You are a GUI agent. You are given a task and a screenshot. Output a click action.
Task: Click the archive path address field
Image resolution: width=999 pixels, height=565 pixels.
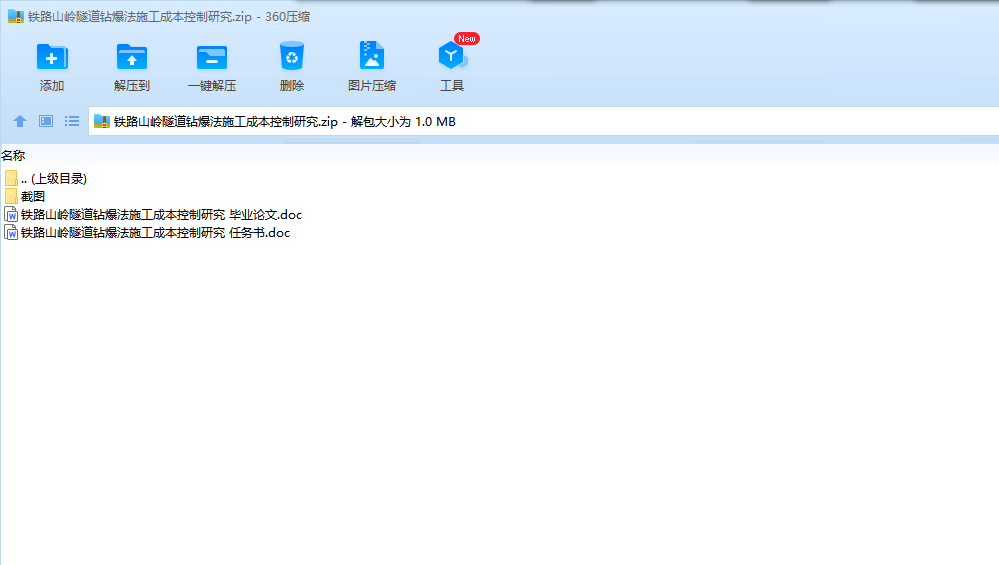543,122
